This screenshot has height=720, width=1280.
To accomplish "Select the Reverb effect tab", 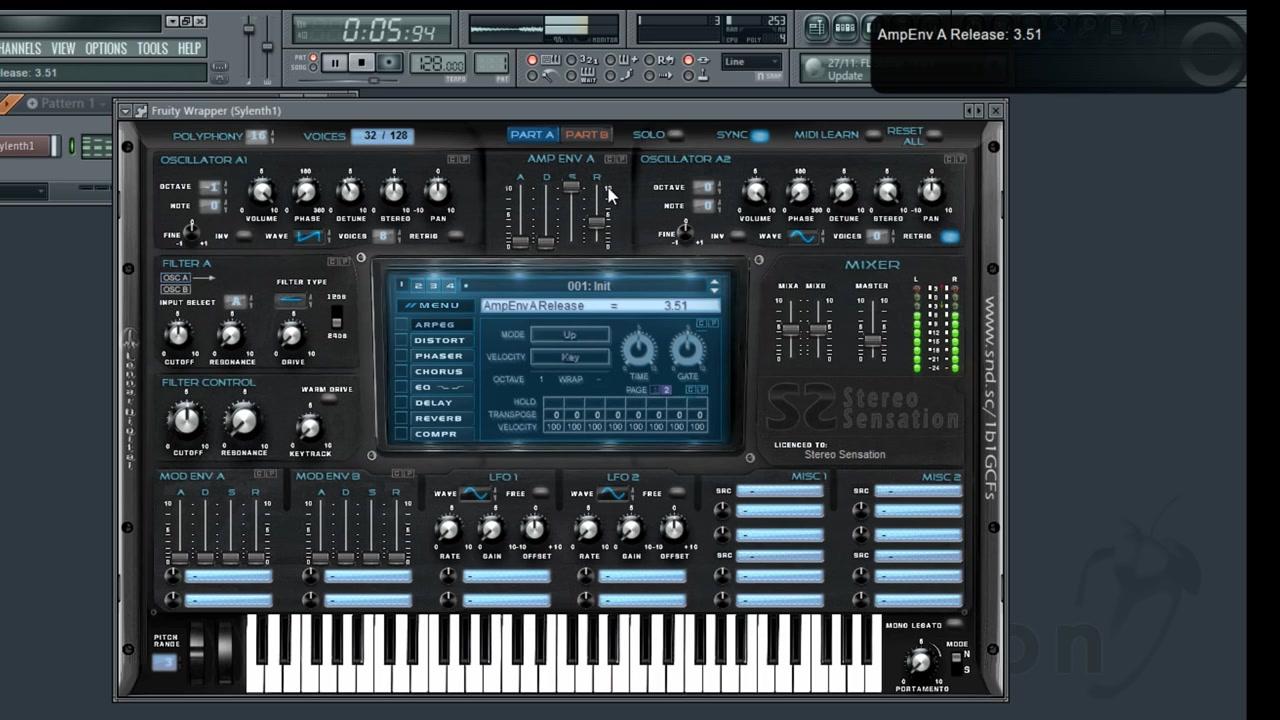I will (439, 419).
